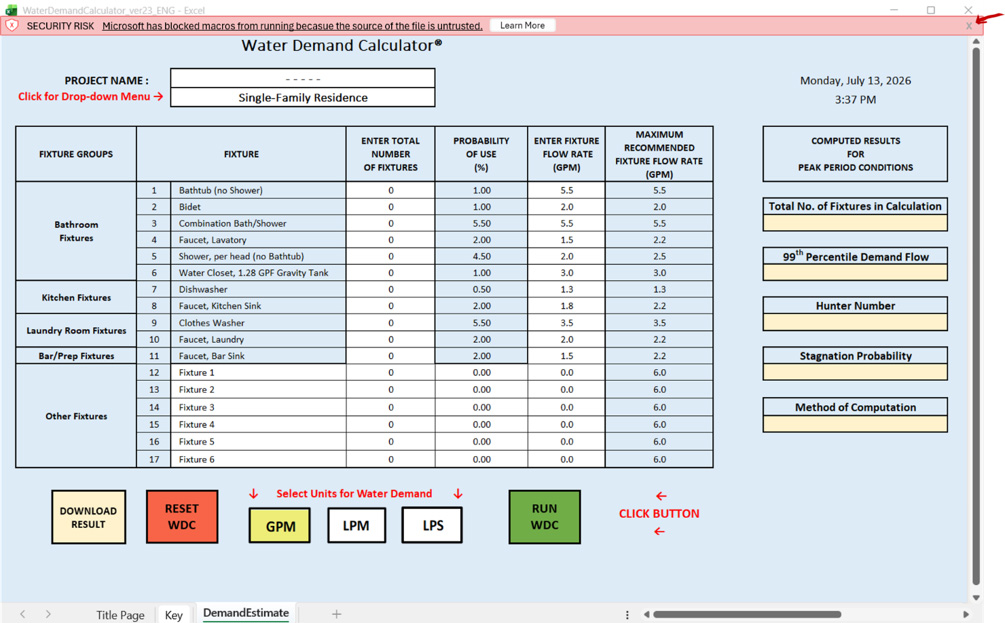
Task: Select fixture count for Faucet, Lavatory
Action: (390, 240)
